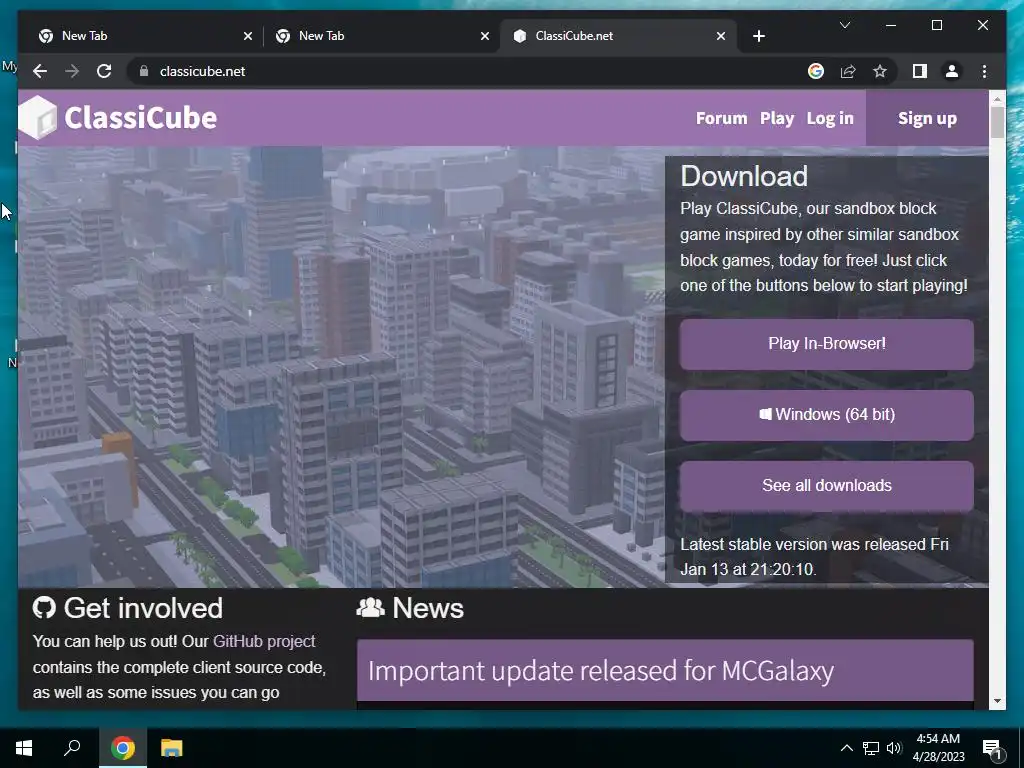Switch to the second New Tab

(x=381, y=36)
